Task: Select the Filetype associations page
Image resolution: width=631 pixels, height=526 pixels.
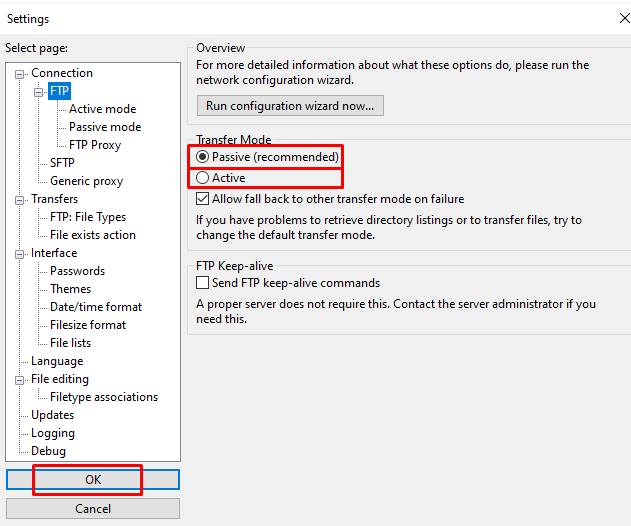Action: point(104,397)
